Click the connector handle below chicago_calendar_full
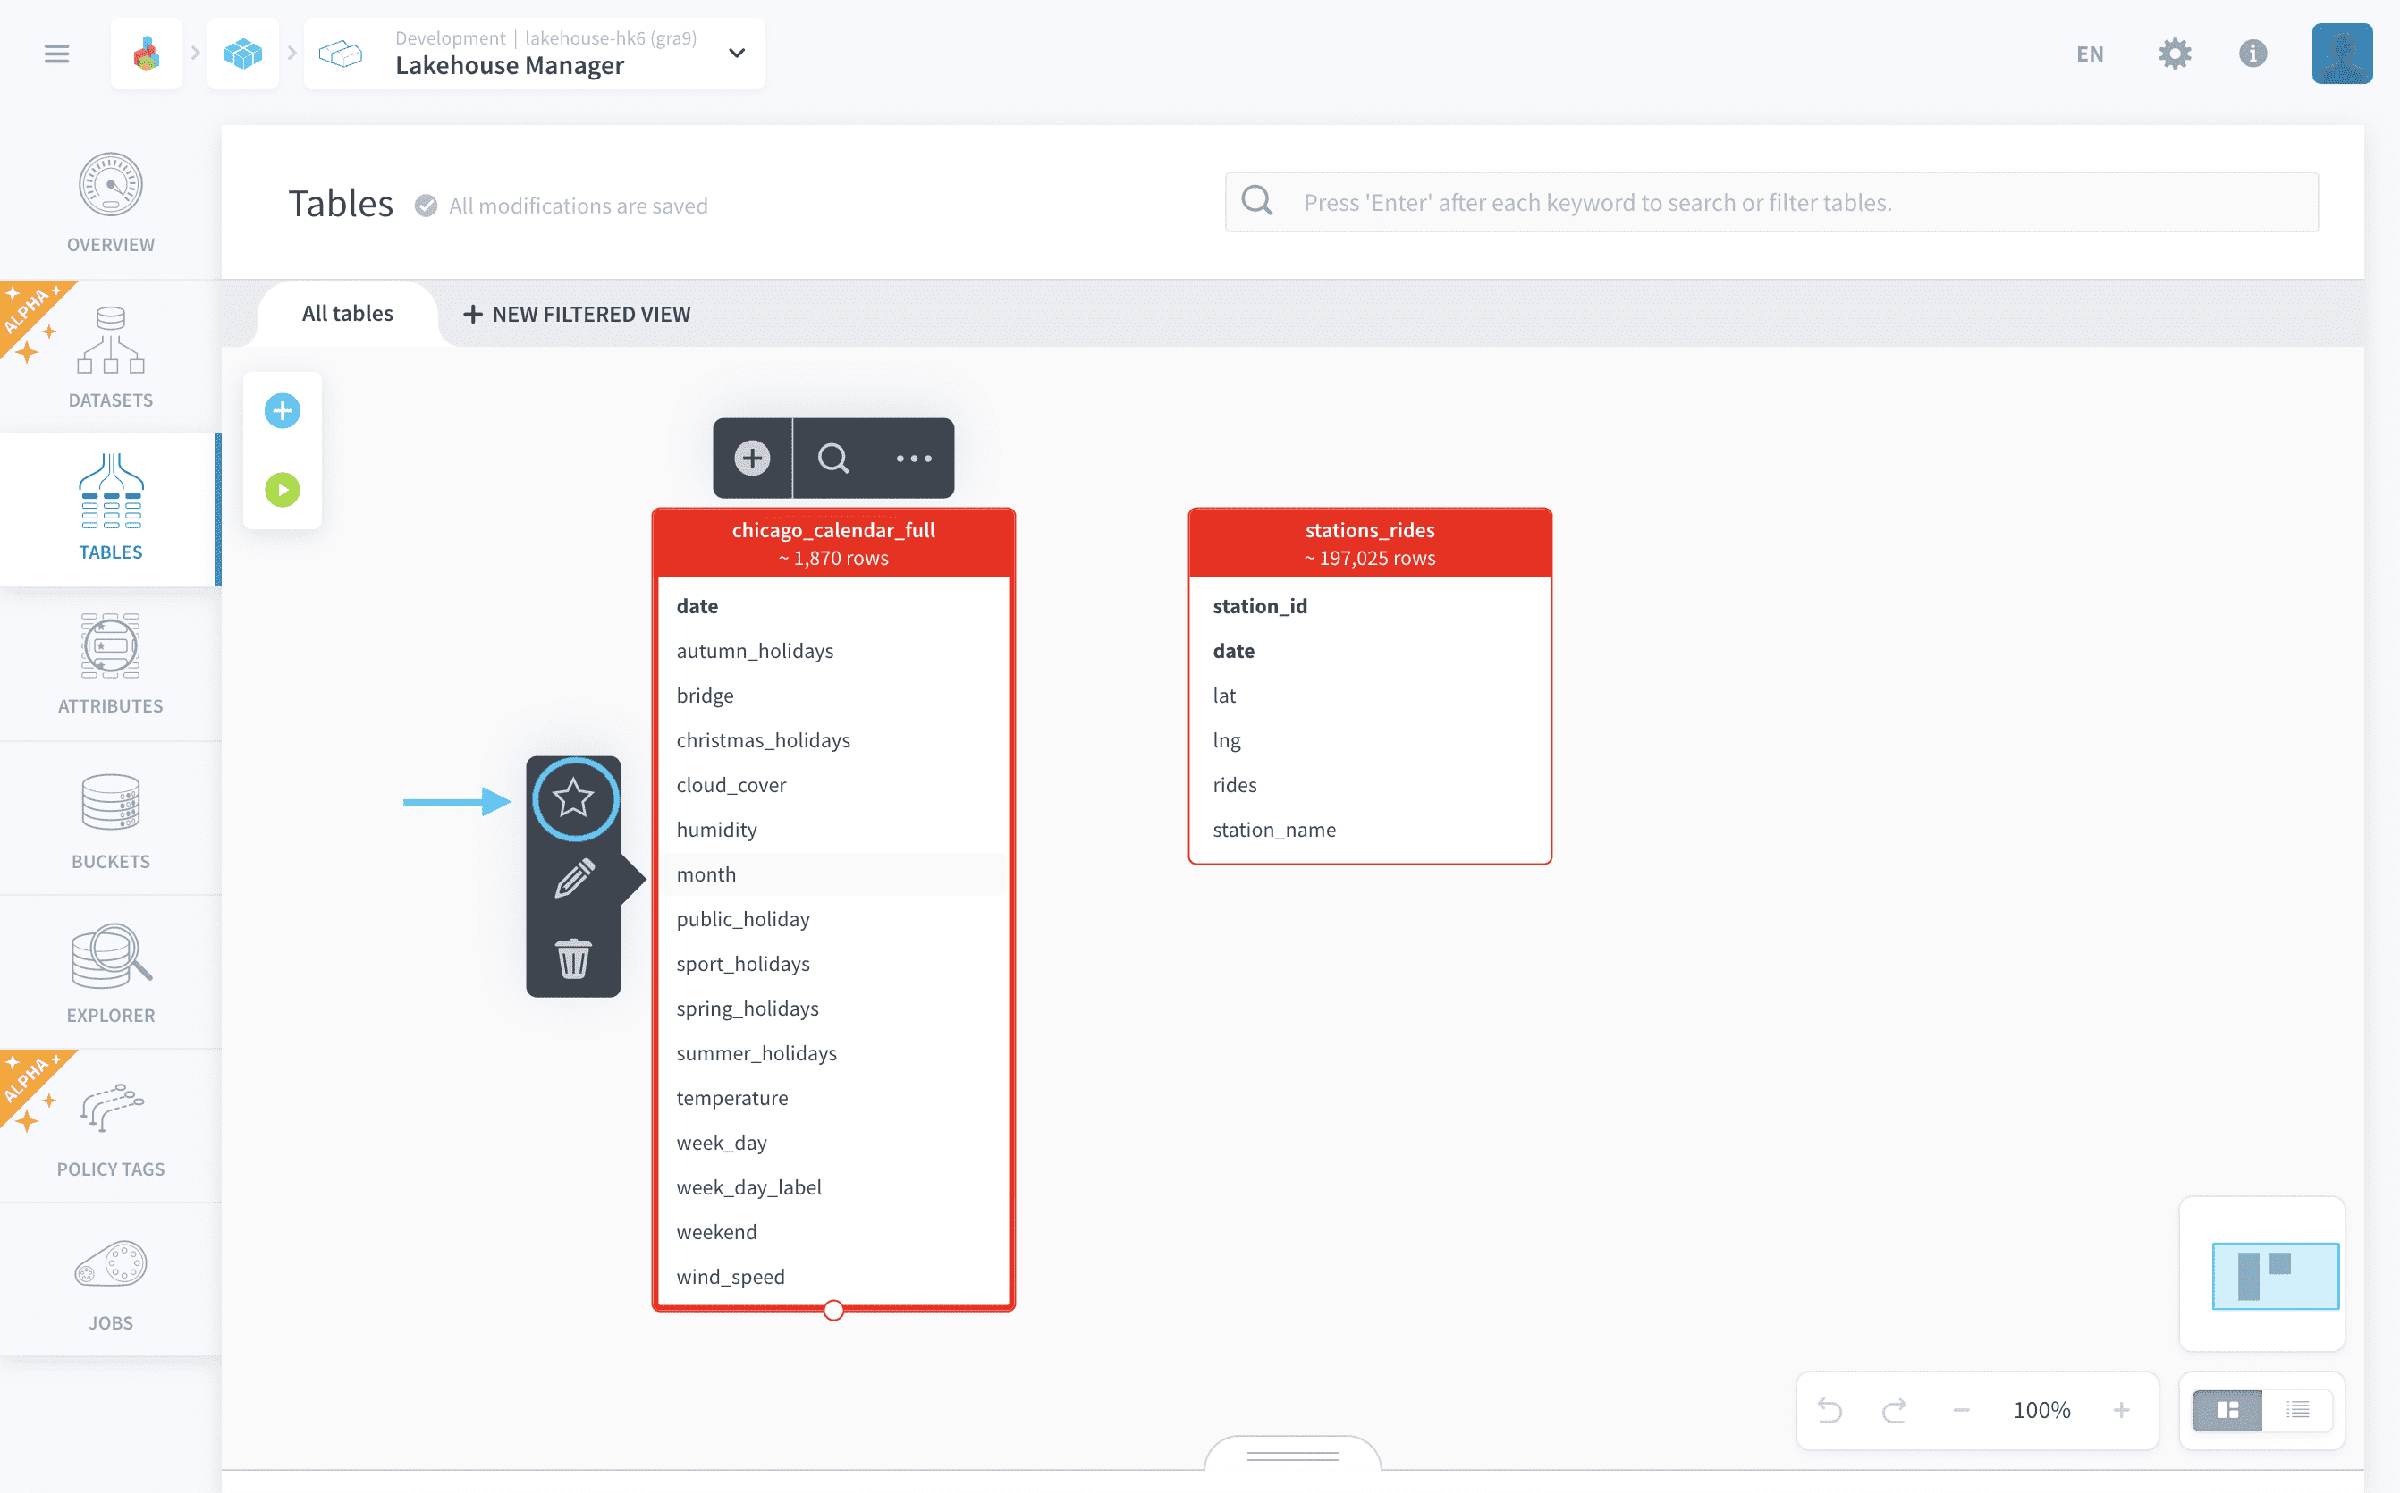 click(834, 1310)
